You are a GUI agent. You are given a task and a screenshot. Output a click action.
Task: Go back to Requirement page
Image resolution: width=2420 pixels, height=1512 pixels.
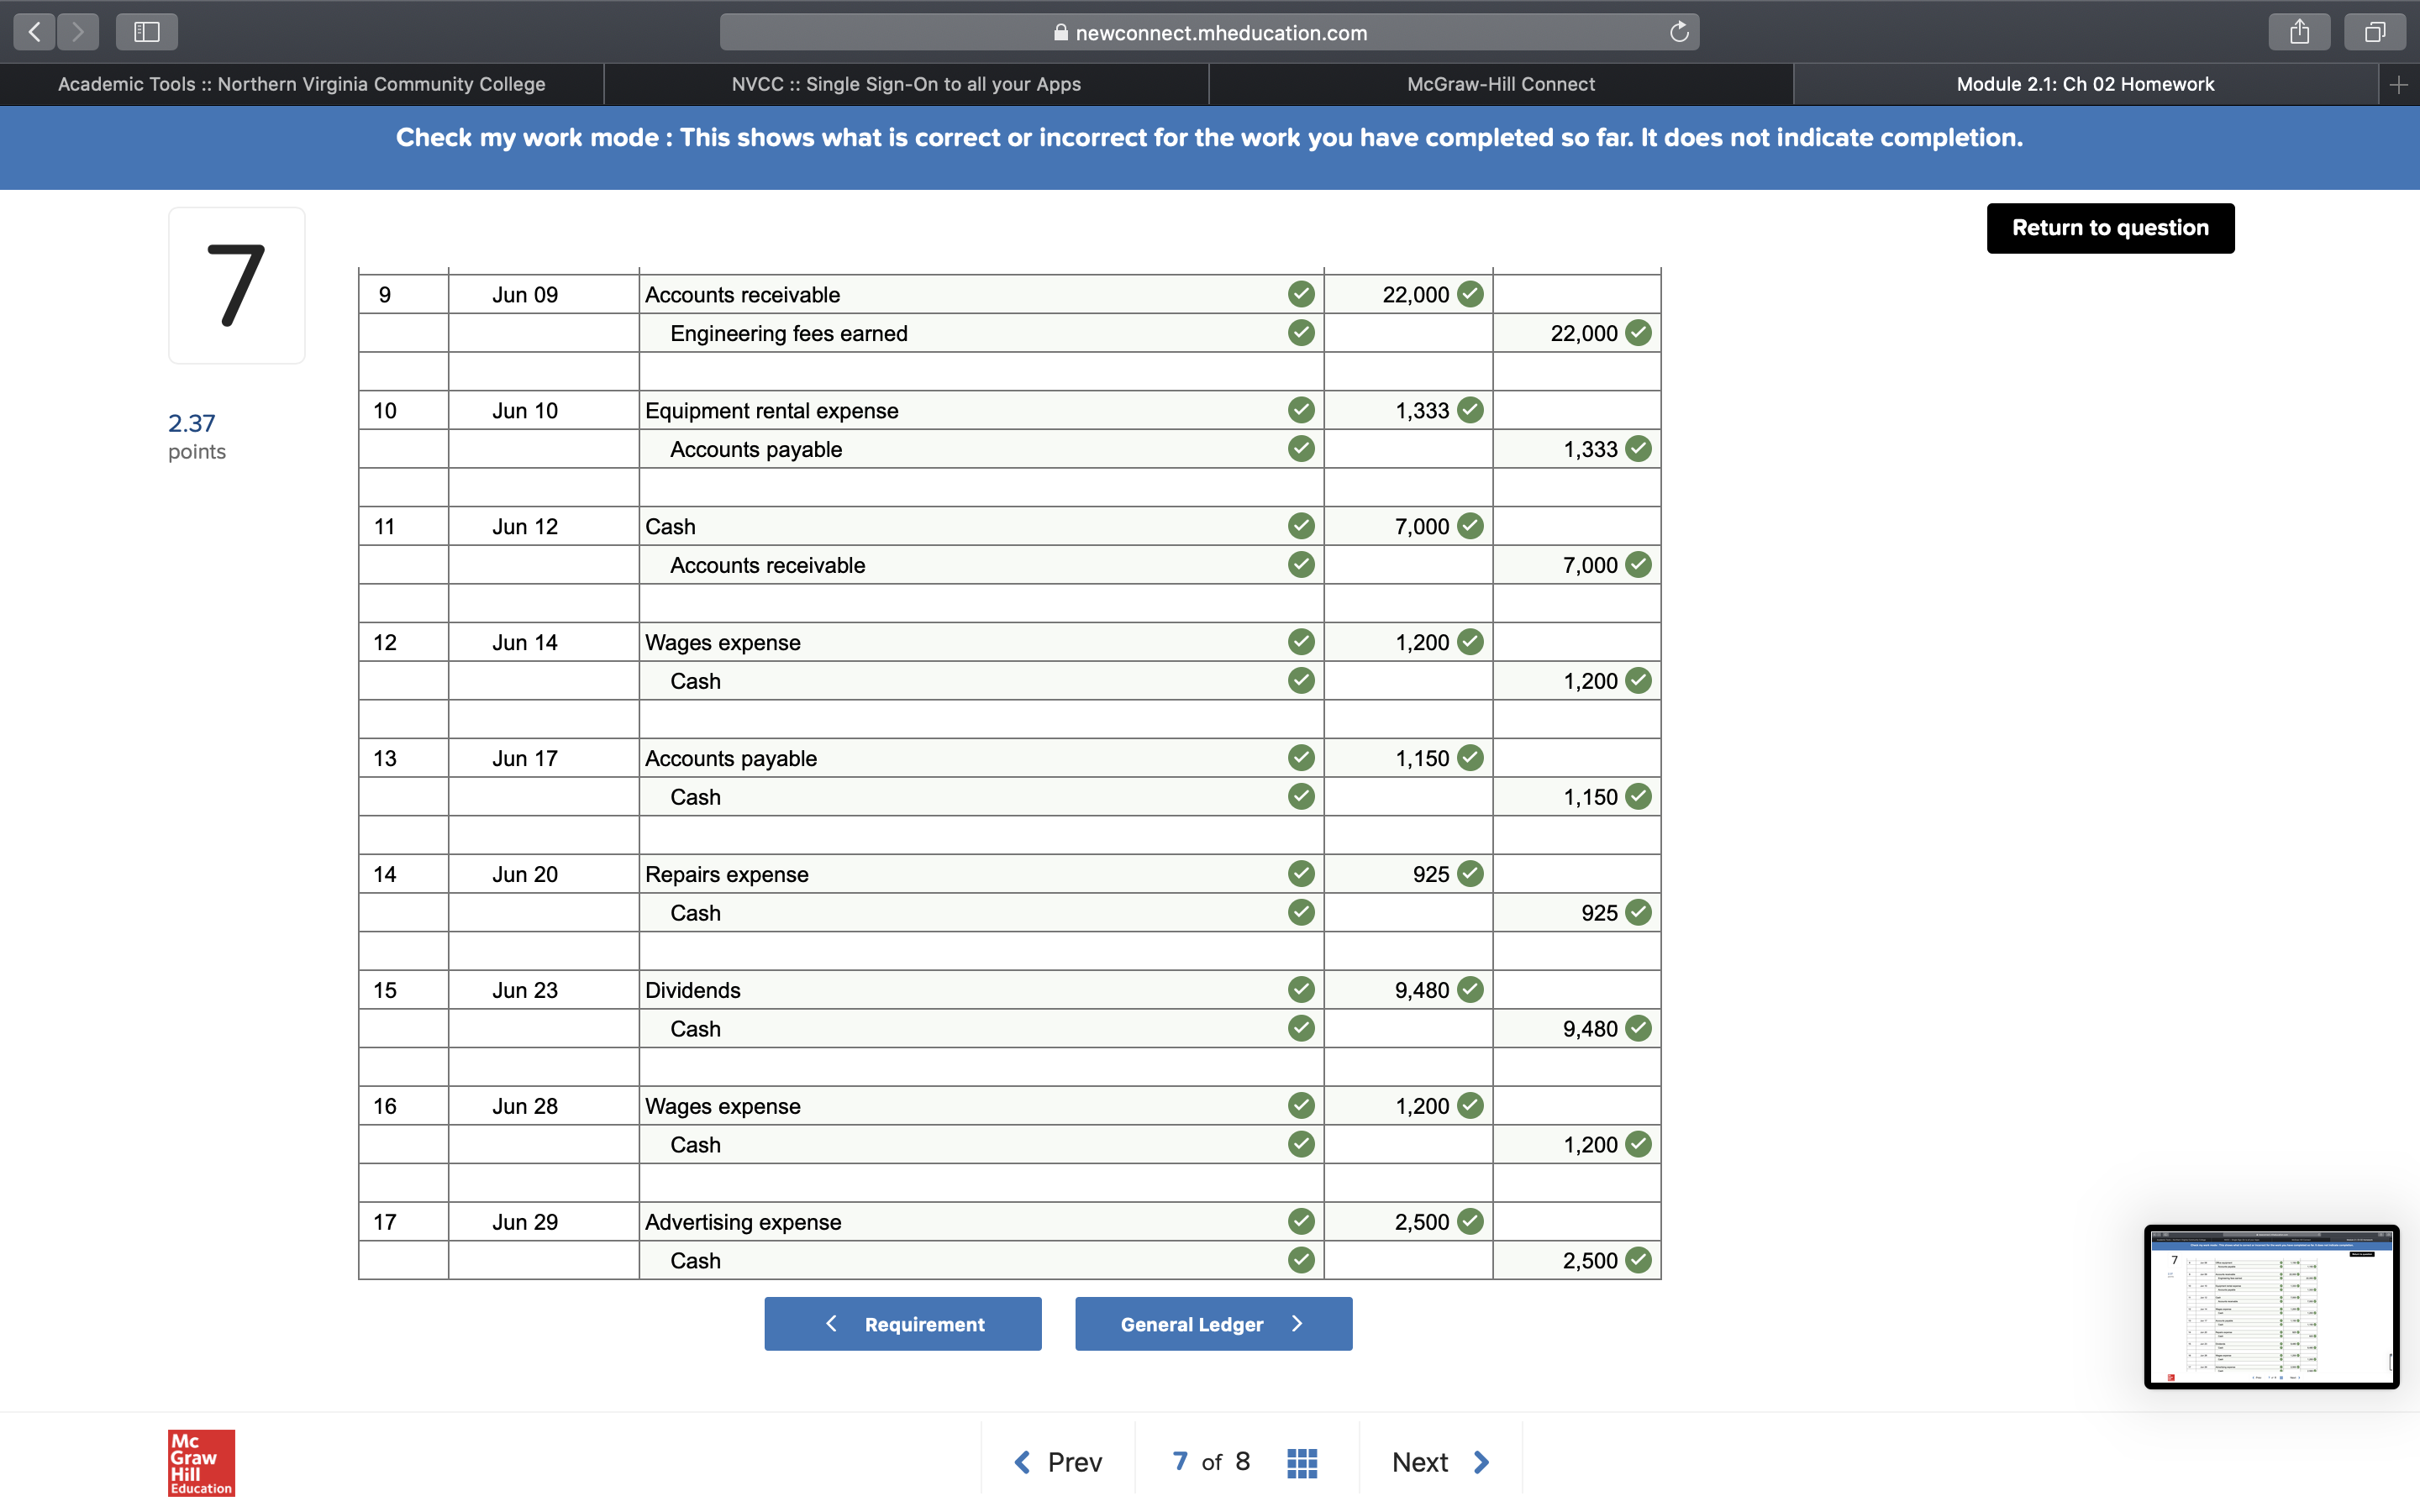coord(902,1324)
